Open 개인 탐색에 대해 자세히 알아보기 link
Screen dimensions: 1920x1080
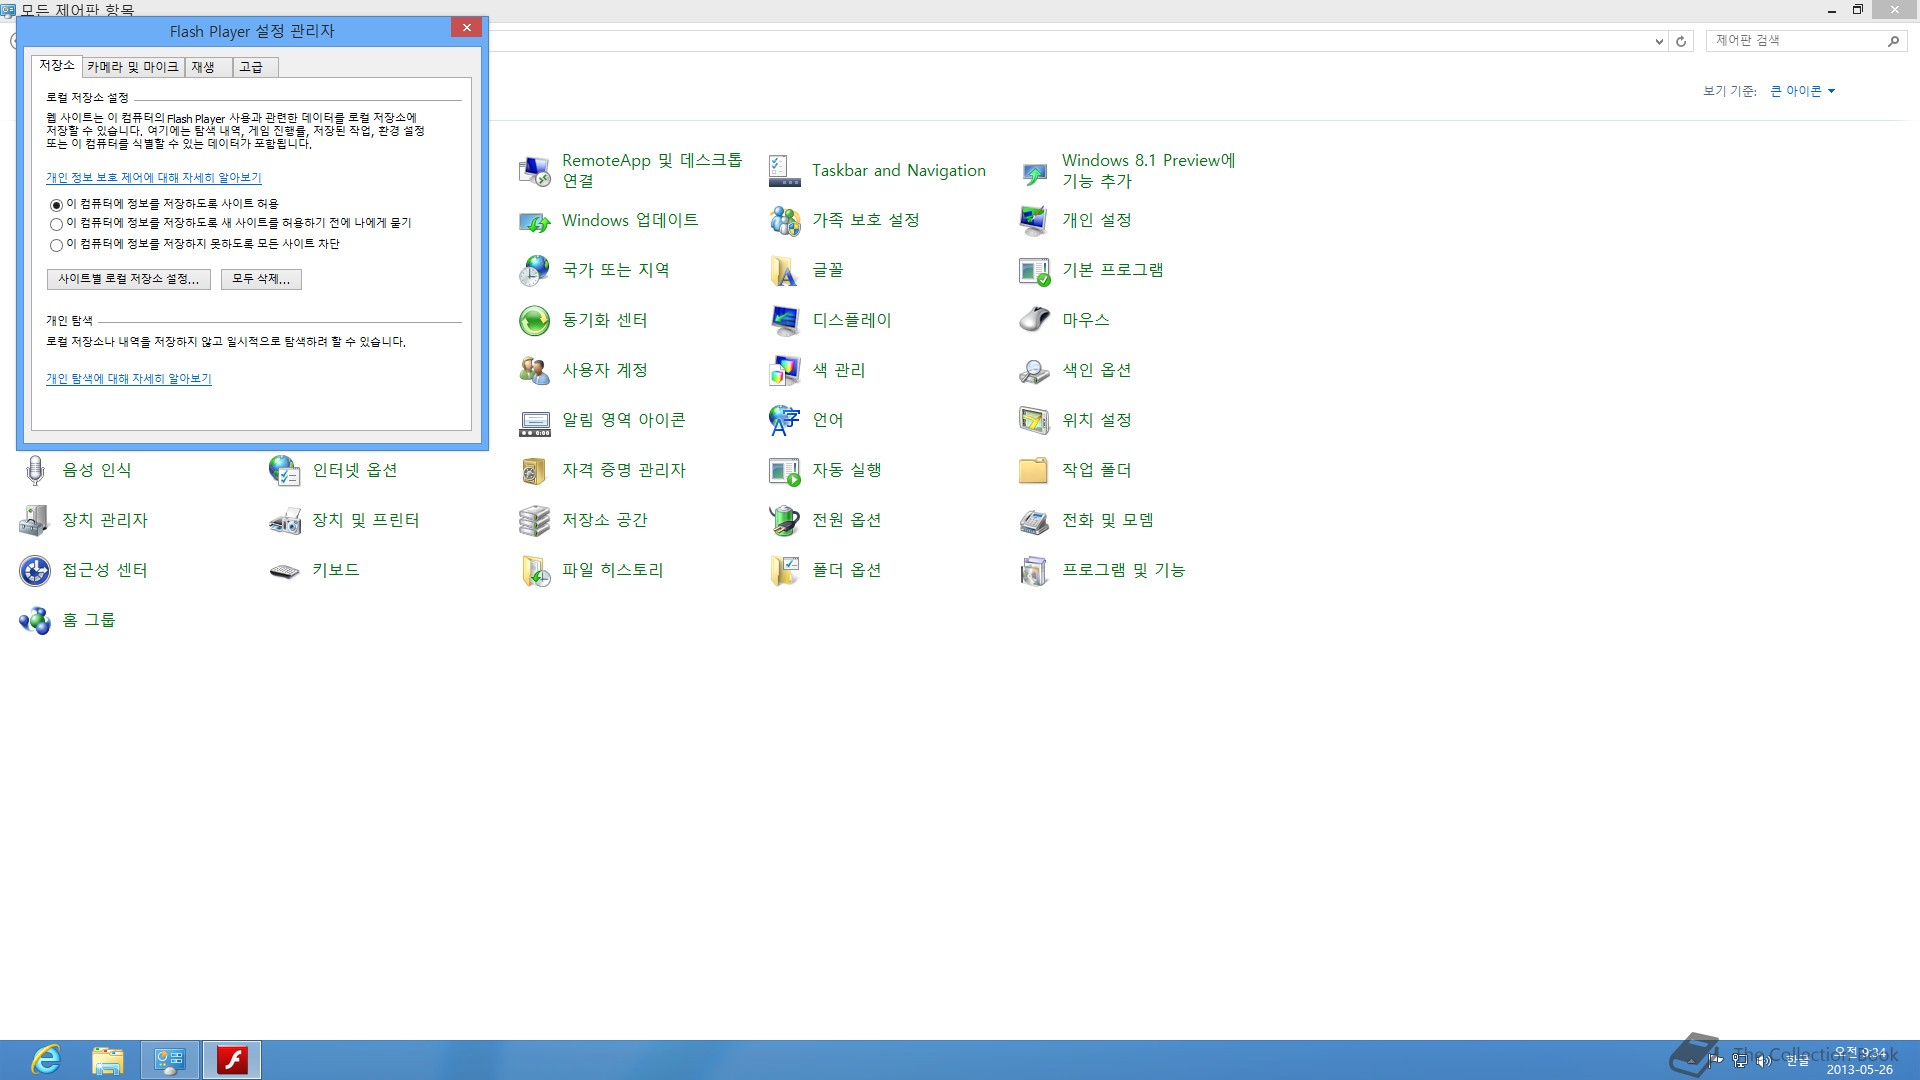coord(129,379)
